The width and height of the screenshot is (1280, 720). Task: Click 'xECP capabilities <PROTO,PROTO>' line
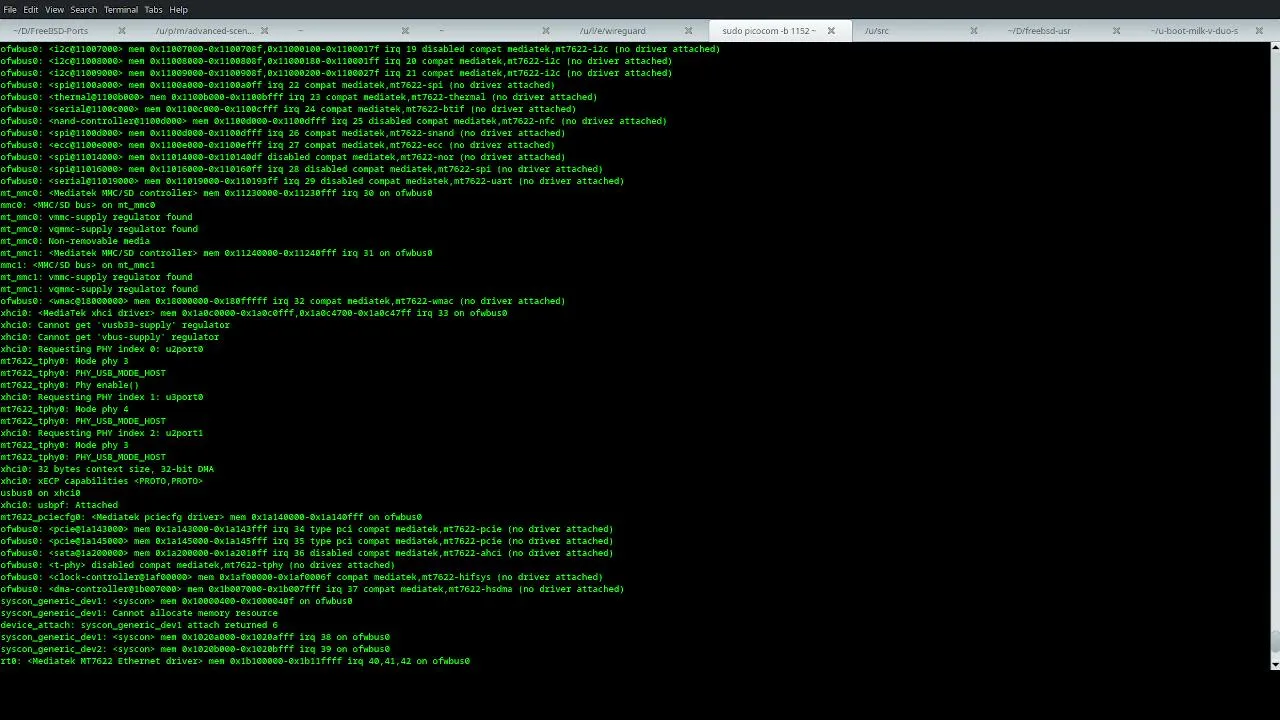[102, 481]
